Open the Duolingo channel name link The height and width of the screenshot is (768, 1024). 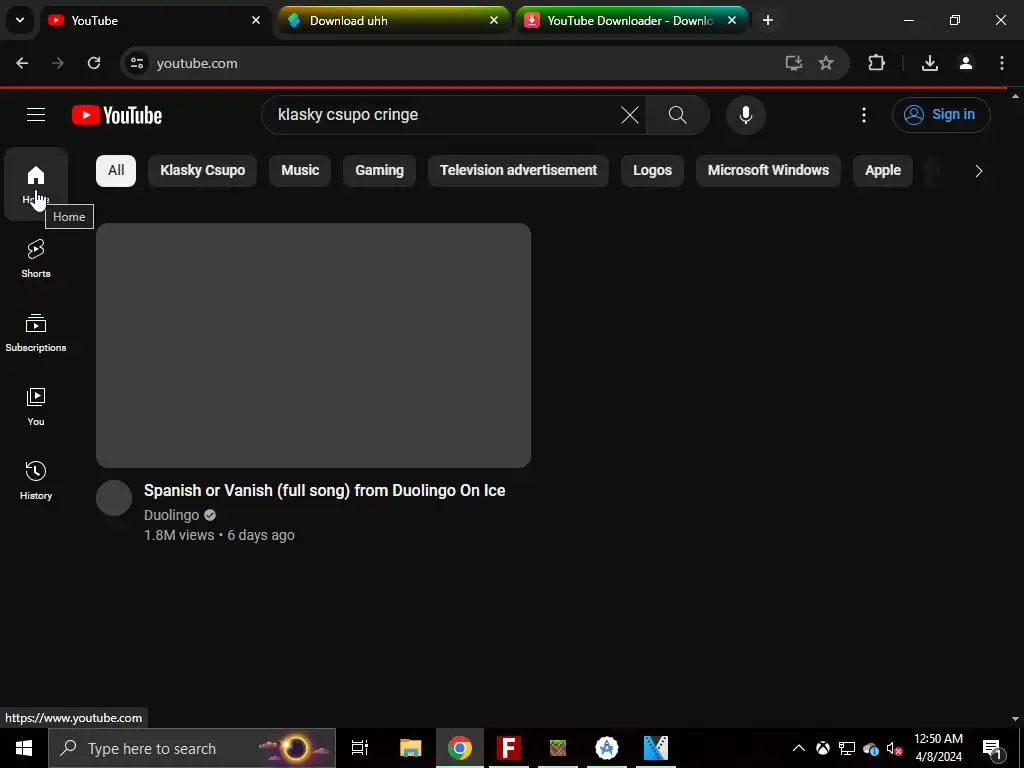[172, 515]
